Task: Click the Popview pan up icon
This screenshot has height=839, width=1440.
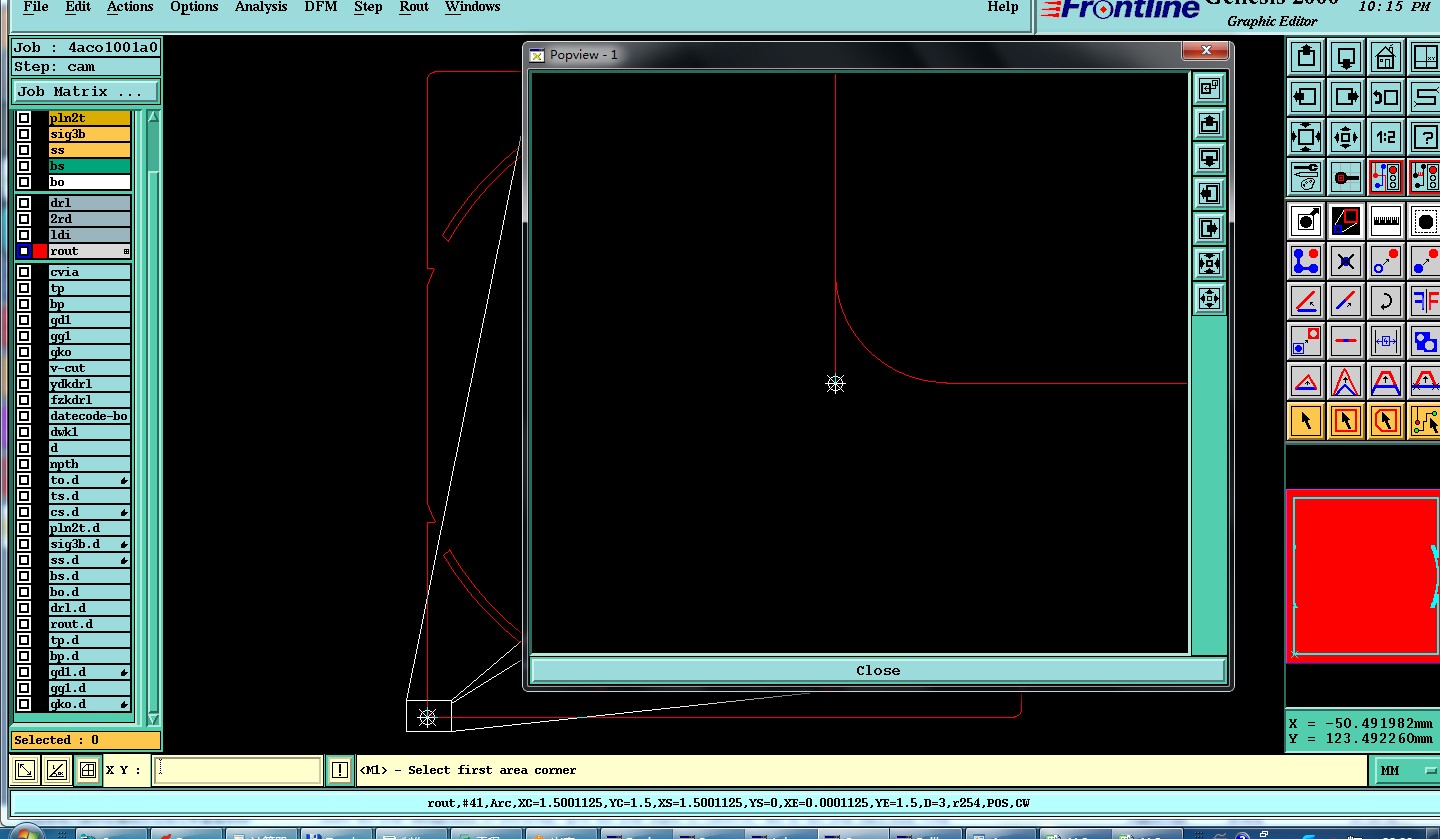Action: pyautogui.click(x=1209, y=123)
